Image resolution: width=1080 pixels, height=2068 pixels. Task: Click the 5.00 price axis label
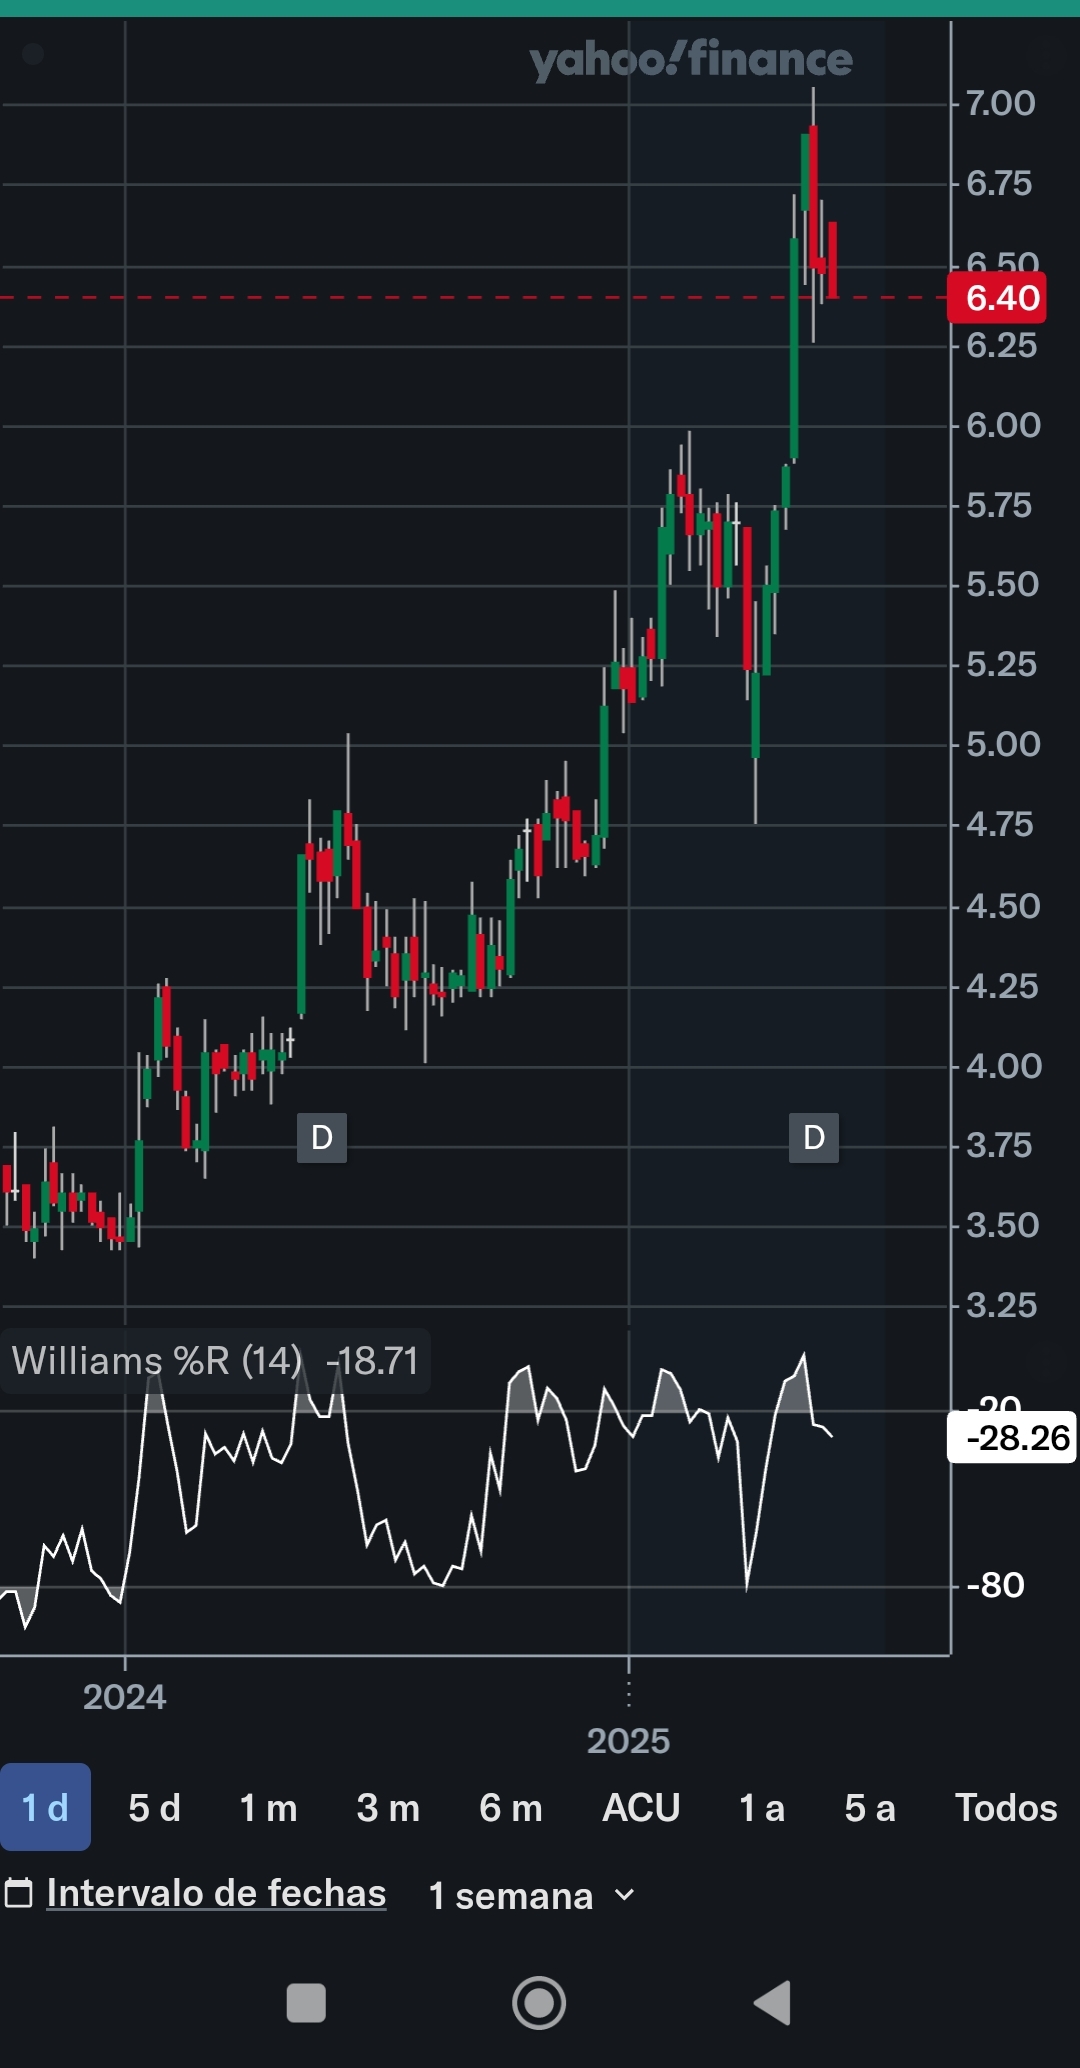tap(1003, 744)
